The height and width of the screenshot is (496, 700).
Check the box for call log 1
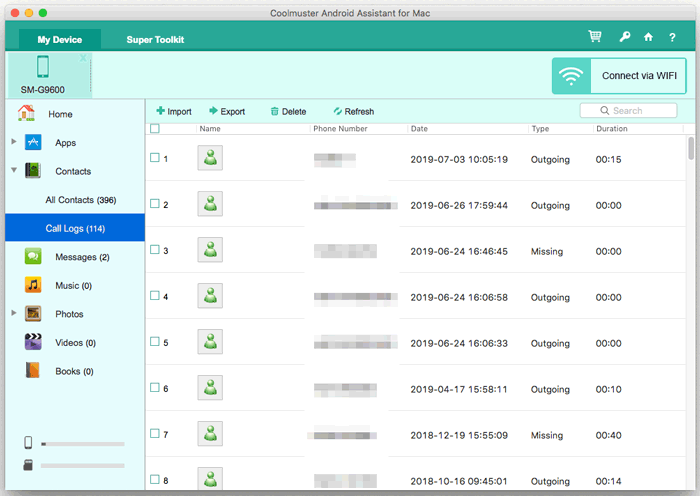(x=155, y=158)
